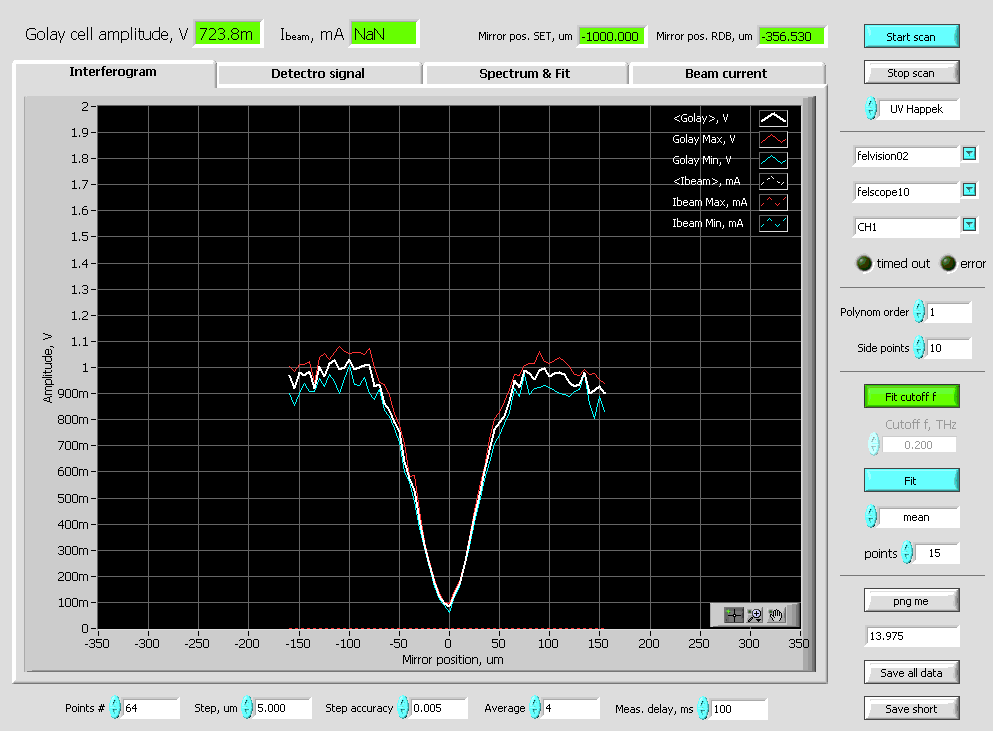Adjust the Average spinner
The height and width of the screenshot is (731, 993).
536,708
